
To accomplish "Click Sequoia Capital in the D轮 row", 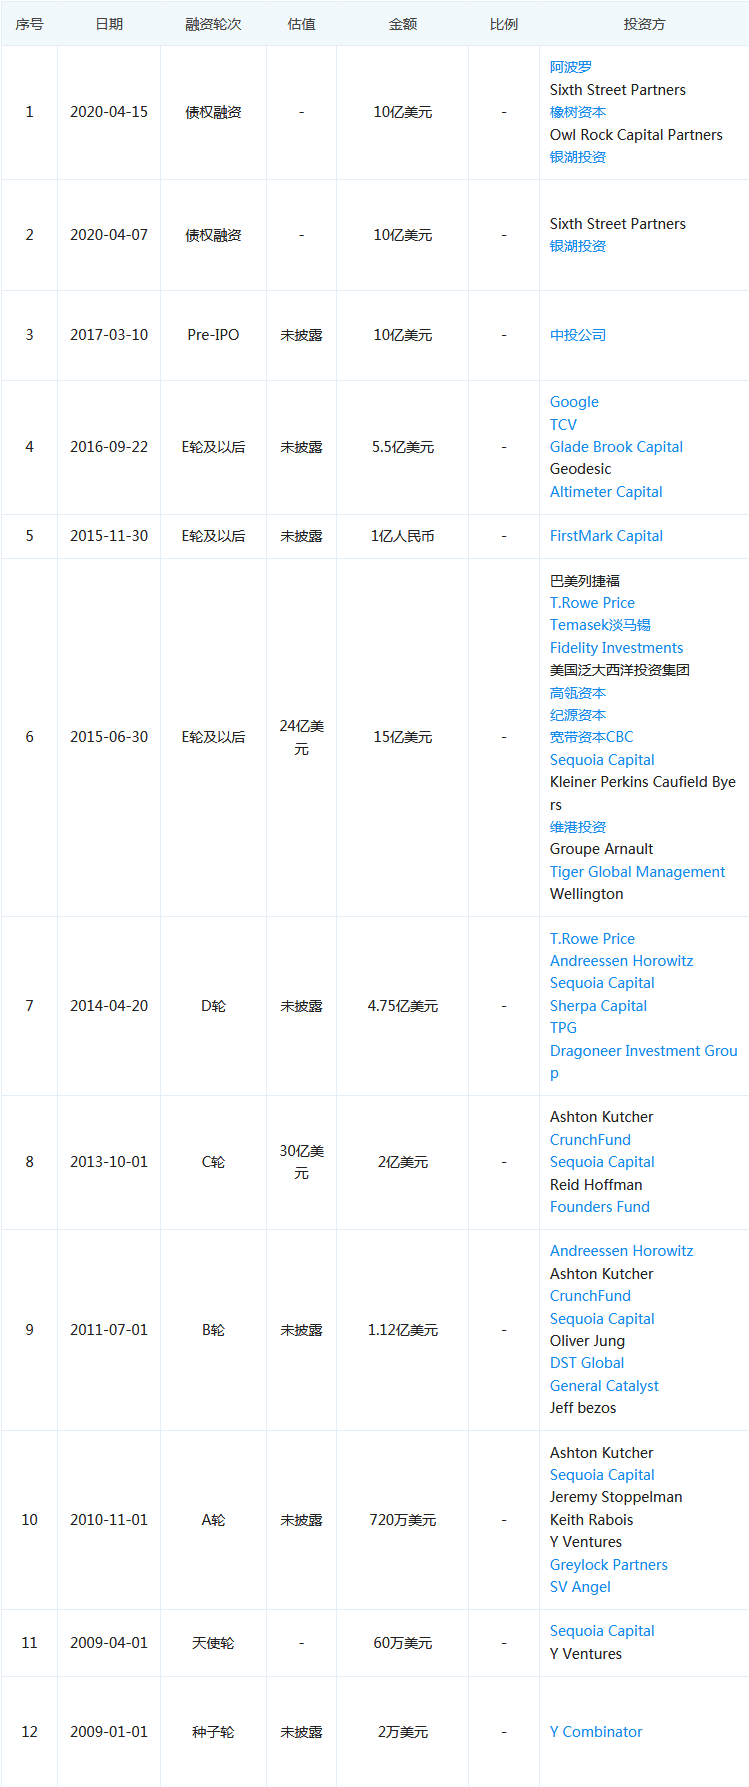I will (602, 983).
